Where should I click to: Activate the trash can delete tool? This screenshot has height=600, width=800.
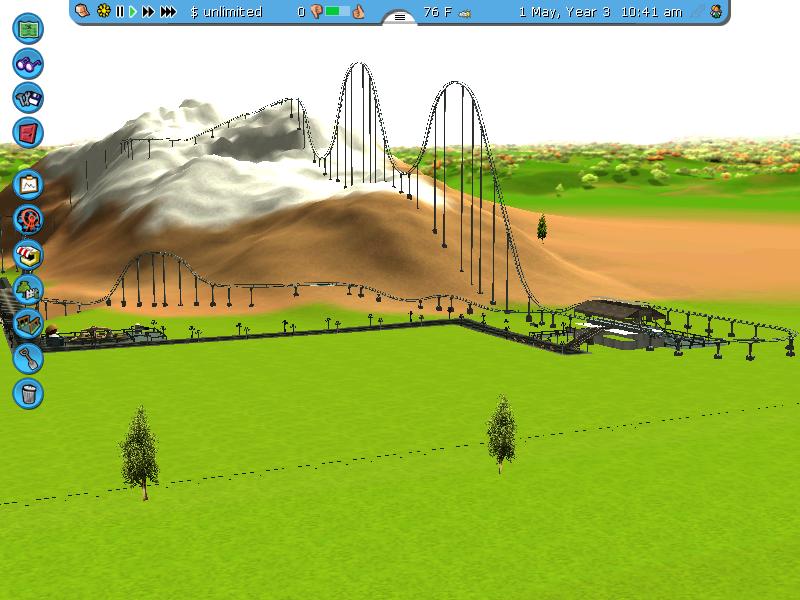click(x=28, y=392)
